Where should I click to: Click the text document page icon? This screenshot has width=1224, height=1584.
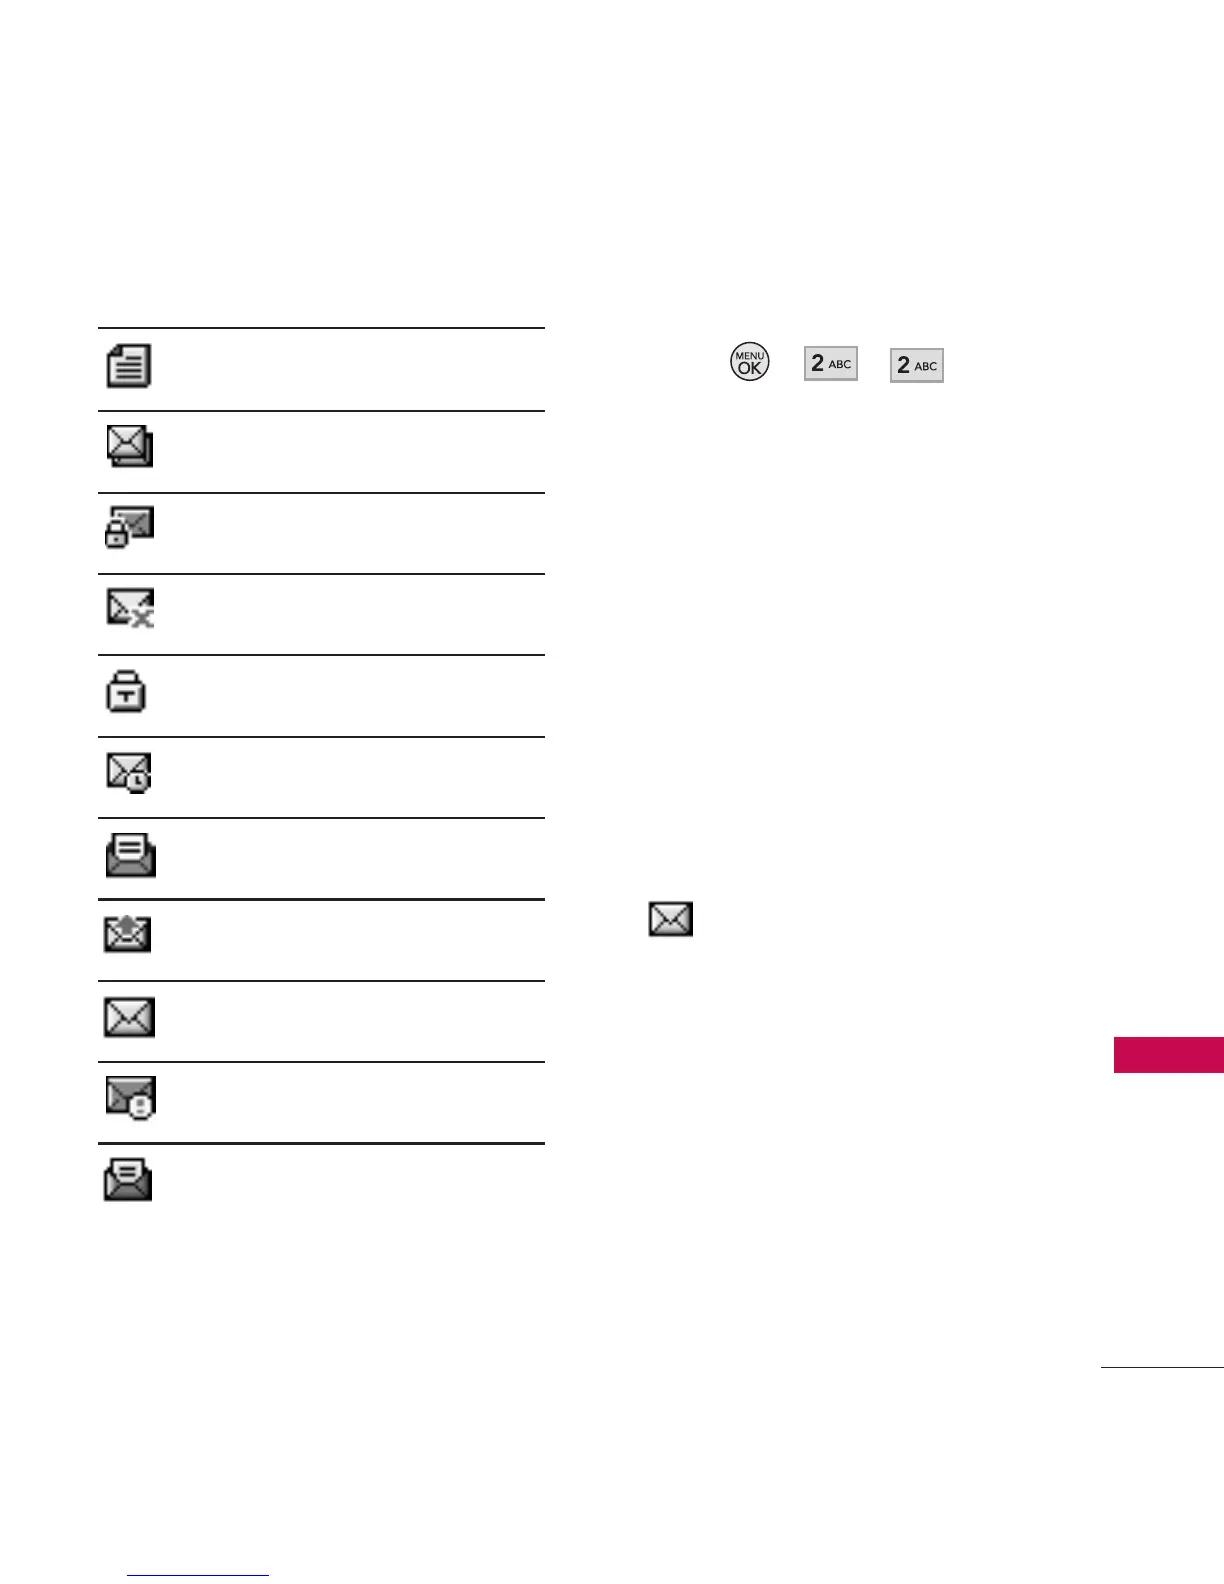pyautogui.click(x=129, y=366)
